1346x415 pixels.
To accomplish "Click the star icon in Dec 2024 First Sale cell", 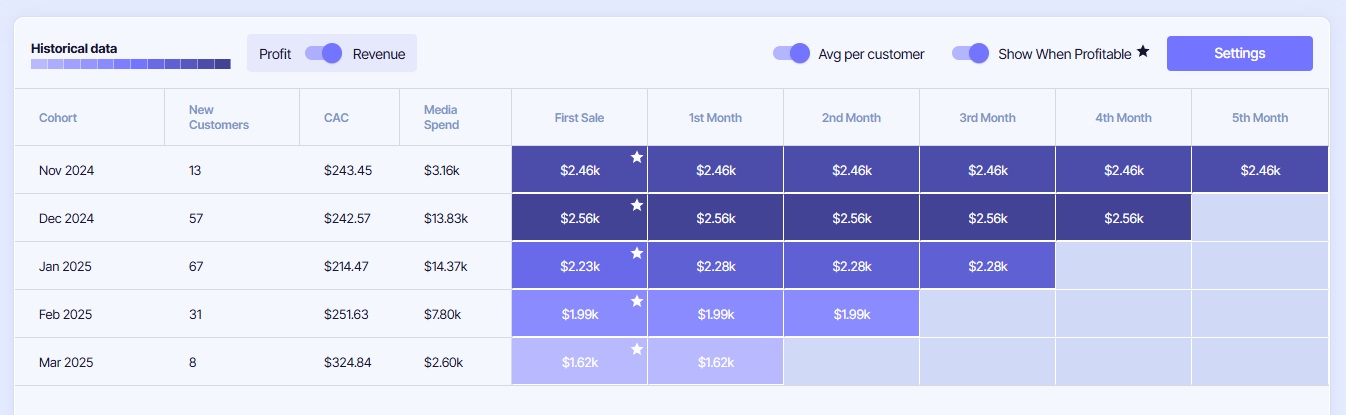I will point(637,205).
